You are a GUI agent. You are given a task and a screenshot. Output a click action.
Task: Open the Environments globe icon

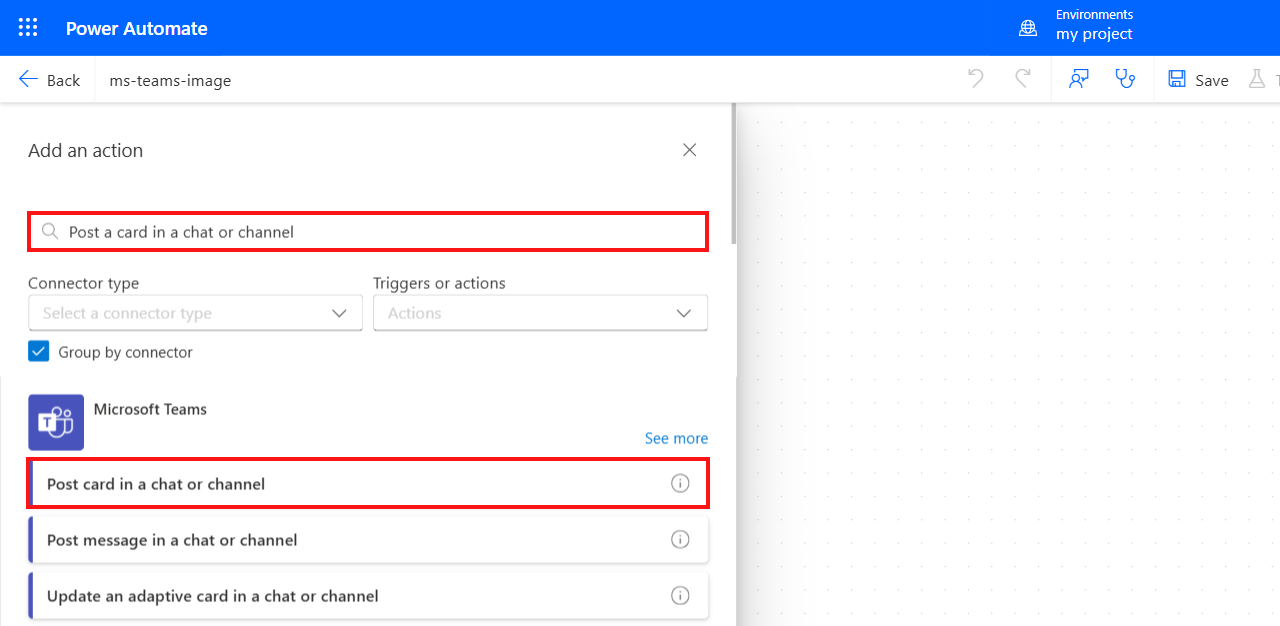1028,28
